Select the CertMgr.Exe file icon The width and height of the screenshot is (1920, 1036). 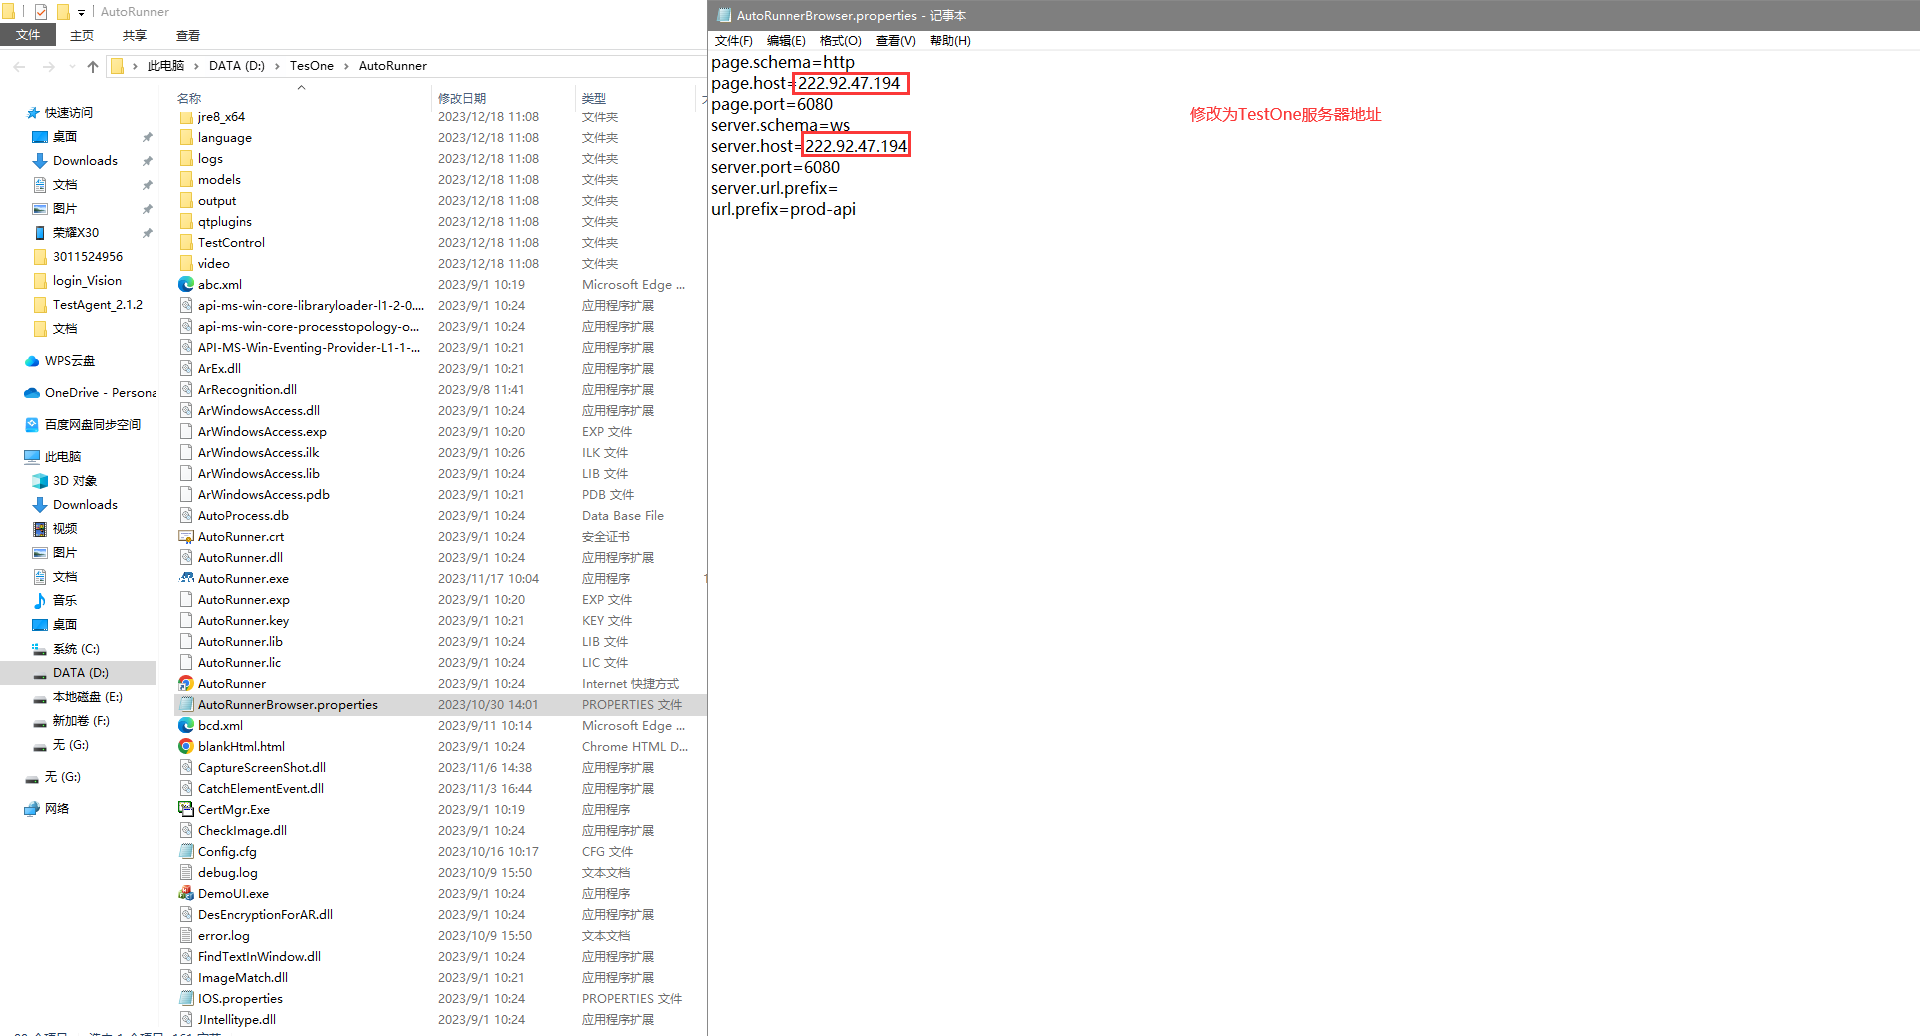coord(186,809)
